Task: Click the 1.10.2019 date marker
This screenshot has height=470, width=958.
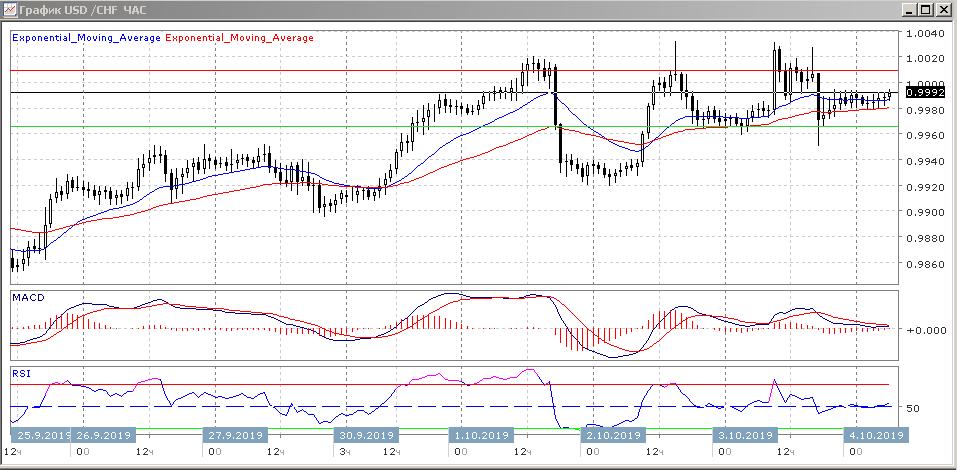Action: [484, 436]
